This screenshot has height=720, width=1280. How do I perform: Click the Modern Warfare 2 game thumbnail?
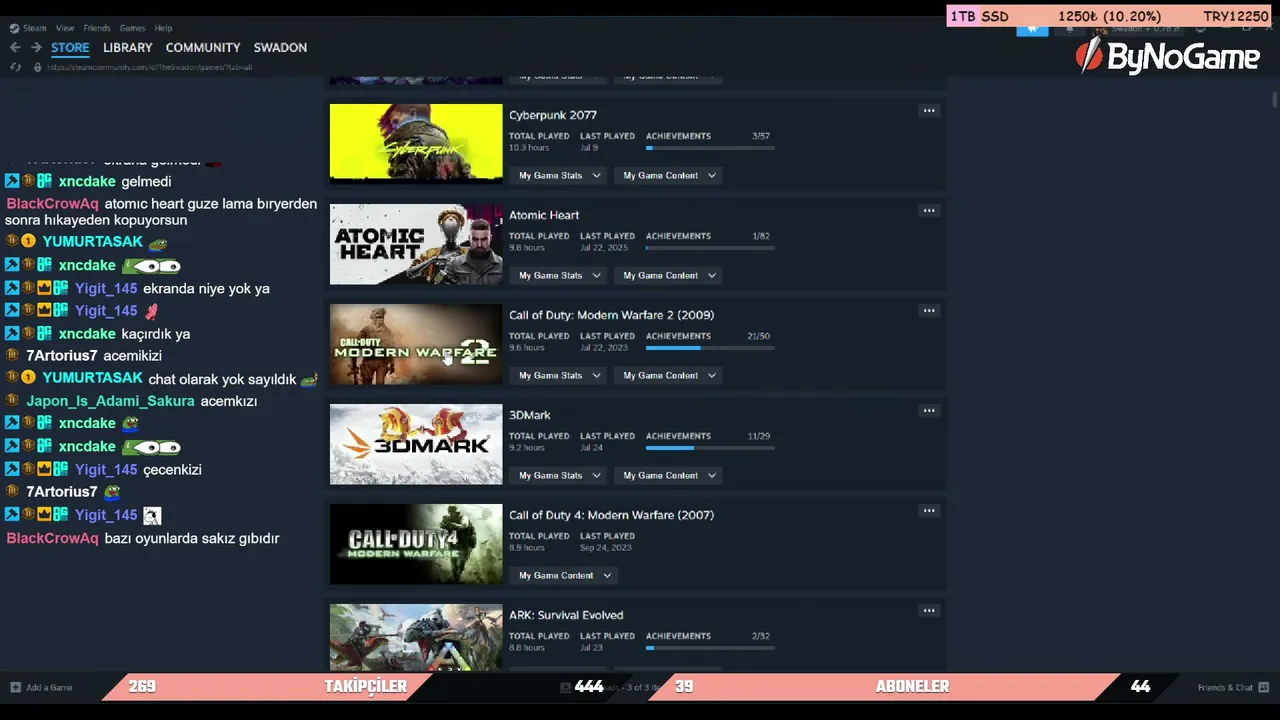click(416, 344)
